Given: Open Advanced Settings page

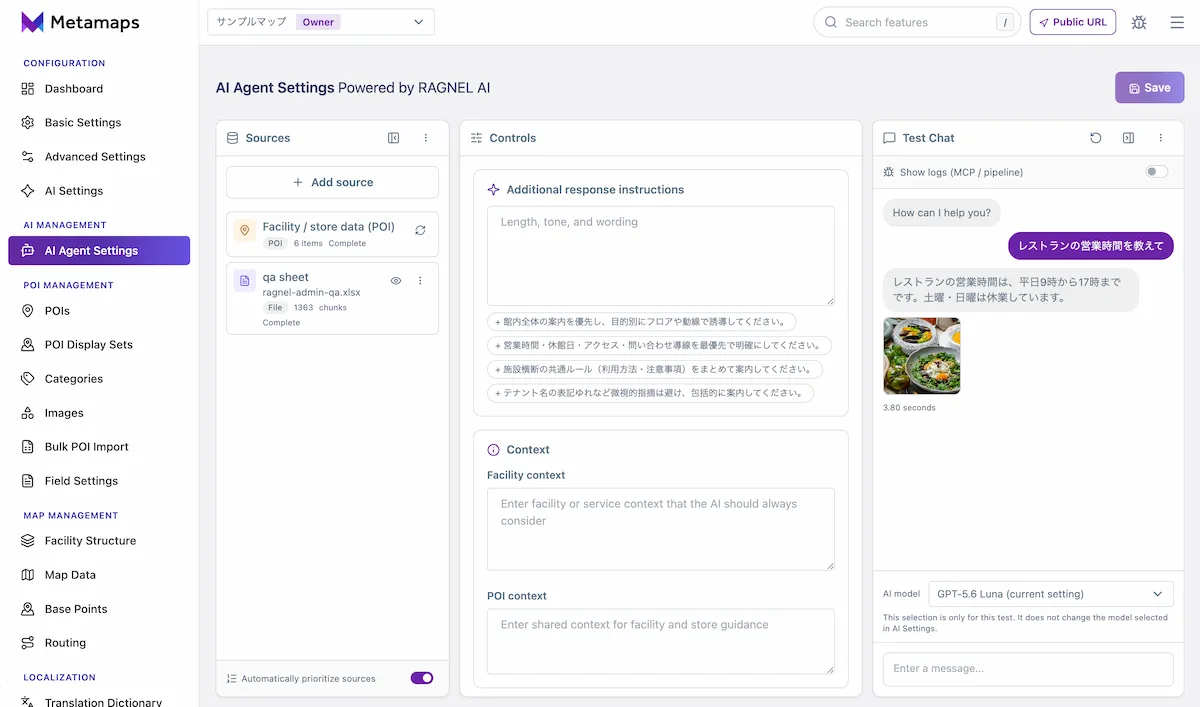Looking at the screenshot, I should point(99,157).
